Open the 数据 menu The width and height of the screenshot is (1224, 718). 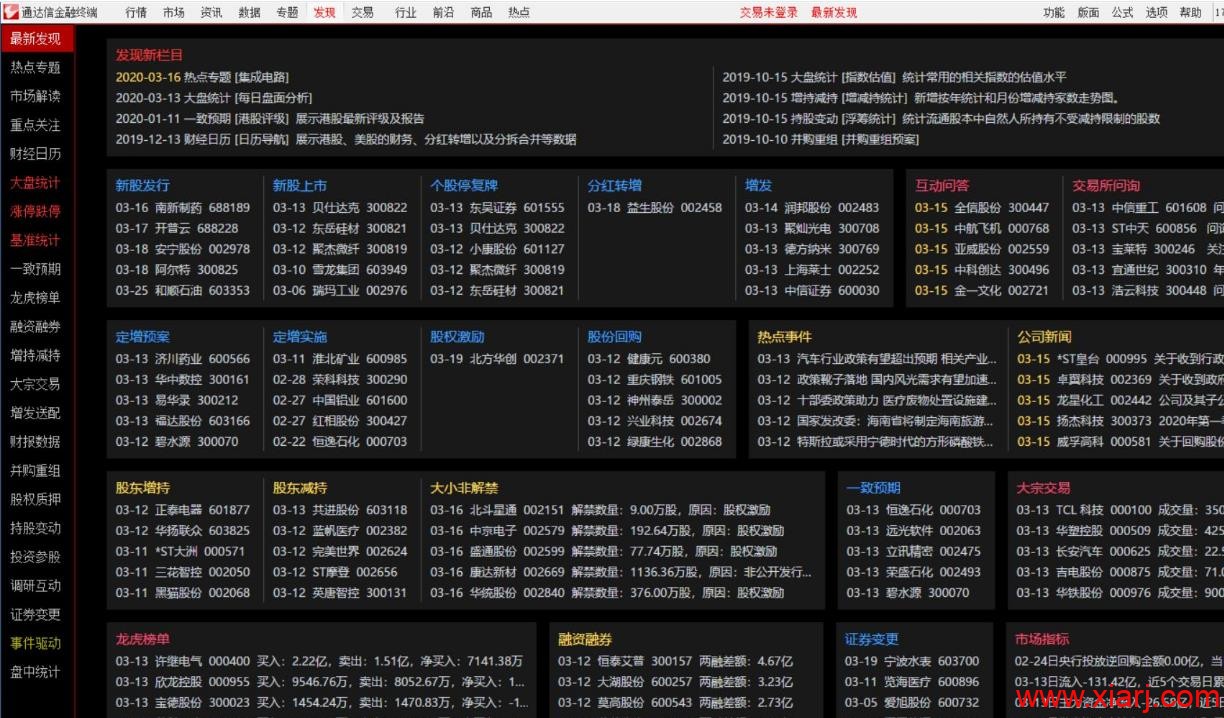click(x=249, y=13)
